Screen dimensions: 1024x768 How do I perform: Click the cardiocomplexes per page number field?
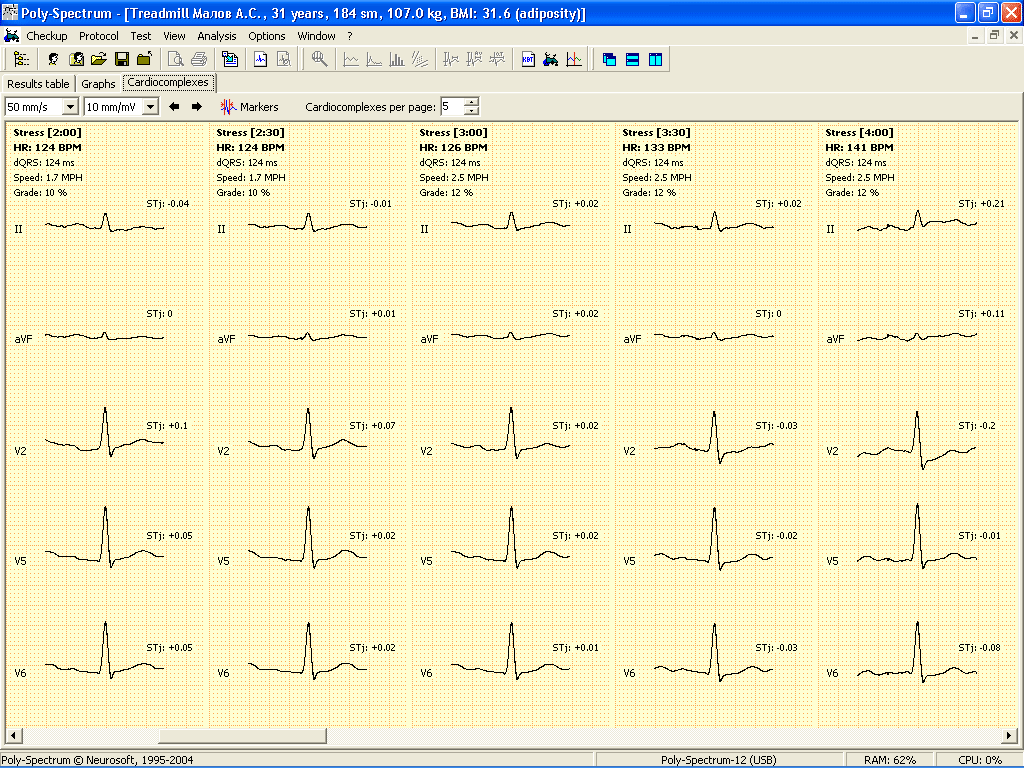[453, 106]
